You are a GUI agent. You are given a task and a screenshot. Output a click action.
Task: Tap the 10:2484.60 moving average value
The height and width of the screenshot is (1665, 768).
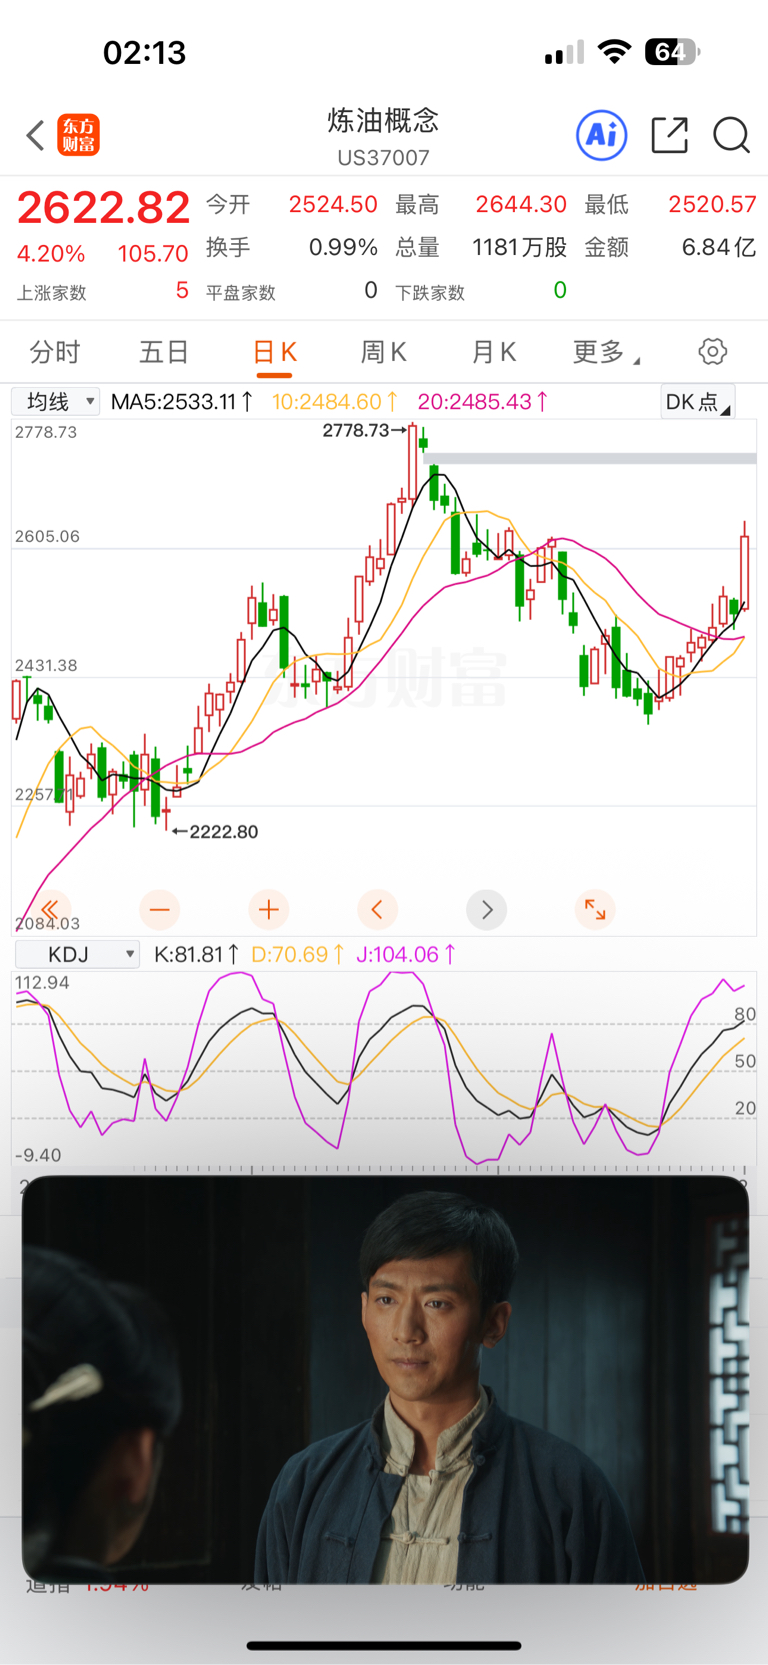pos(335,402)
